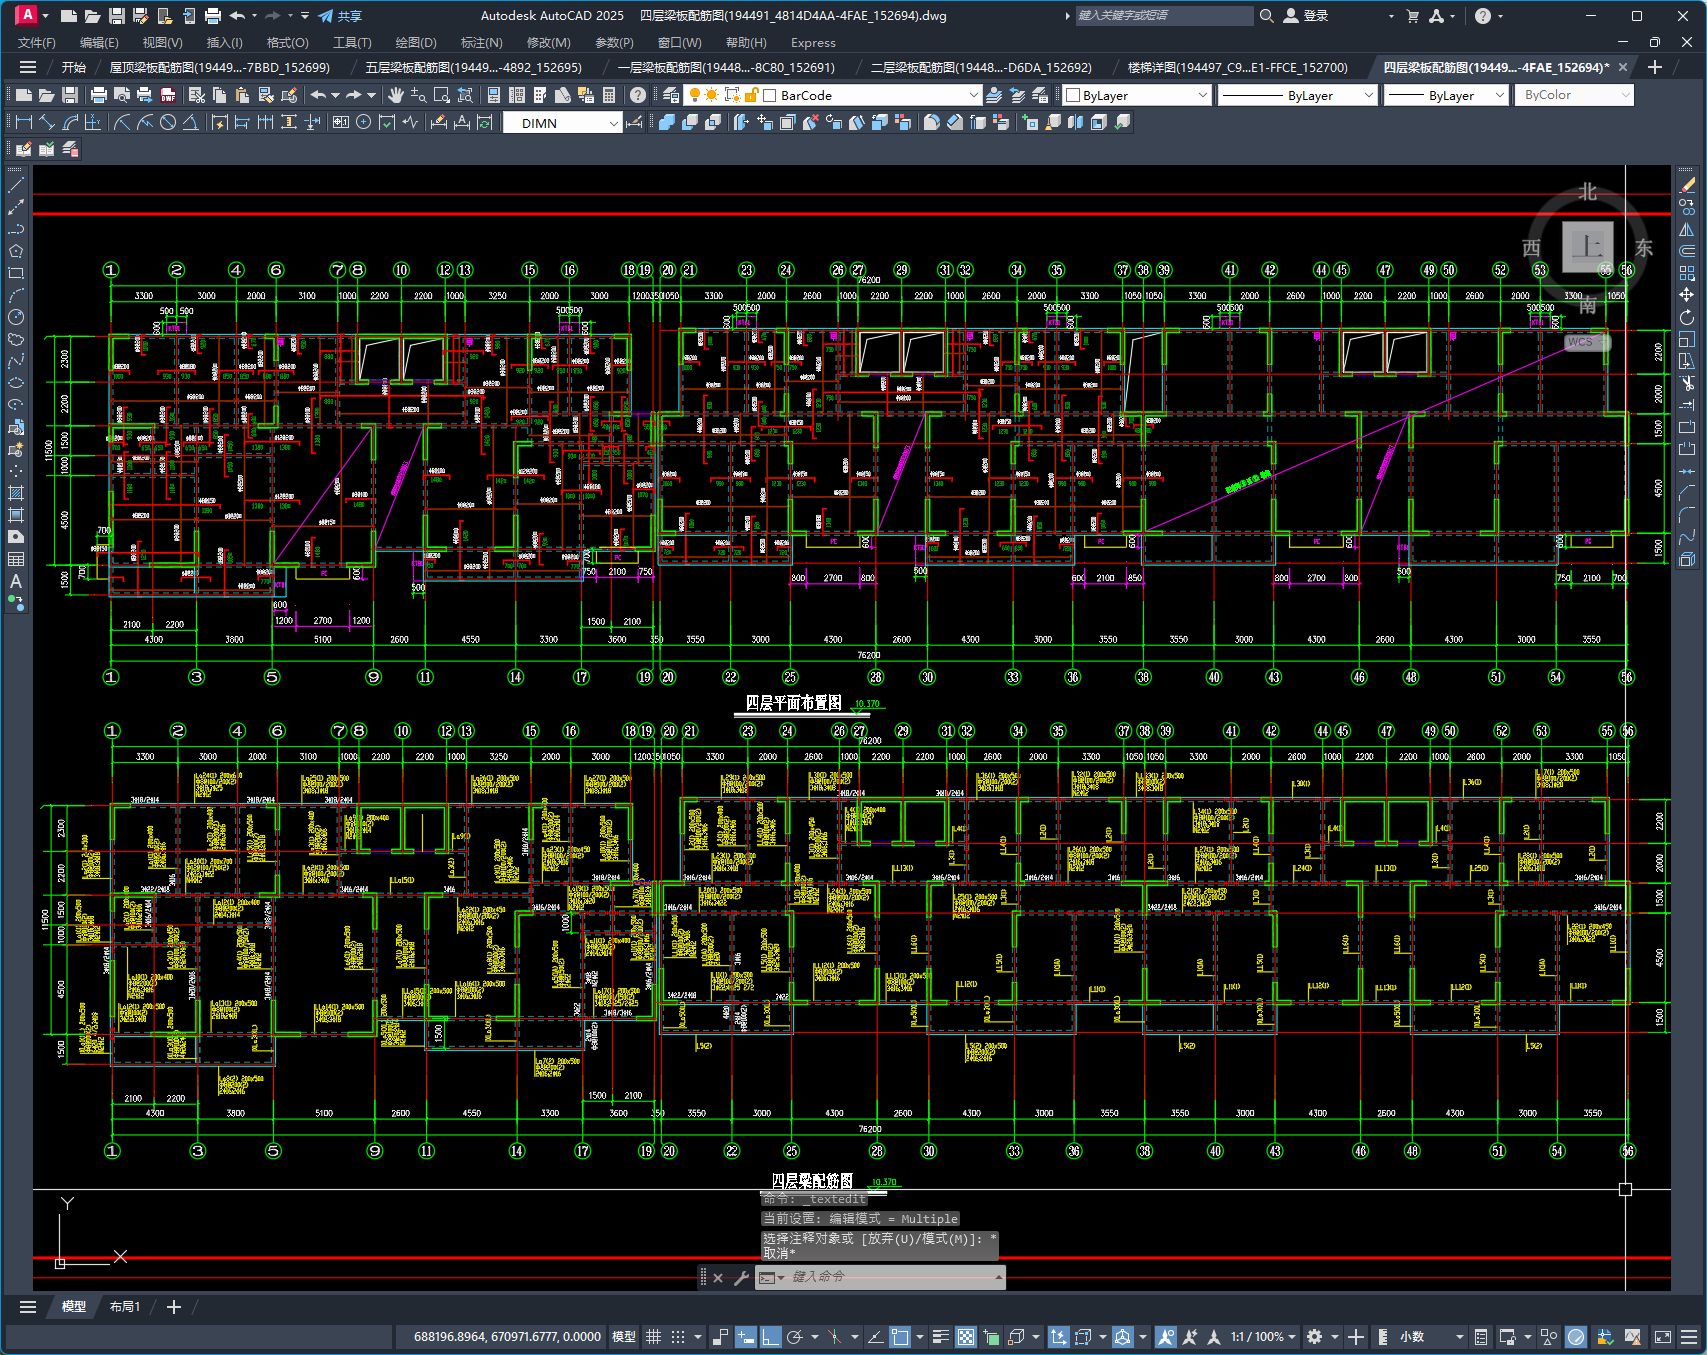Open the workspace switching gear icon

(1315, 1336)
